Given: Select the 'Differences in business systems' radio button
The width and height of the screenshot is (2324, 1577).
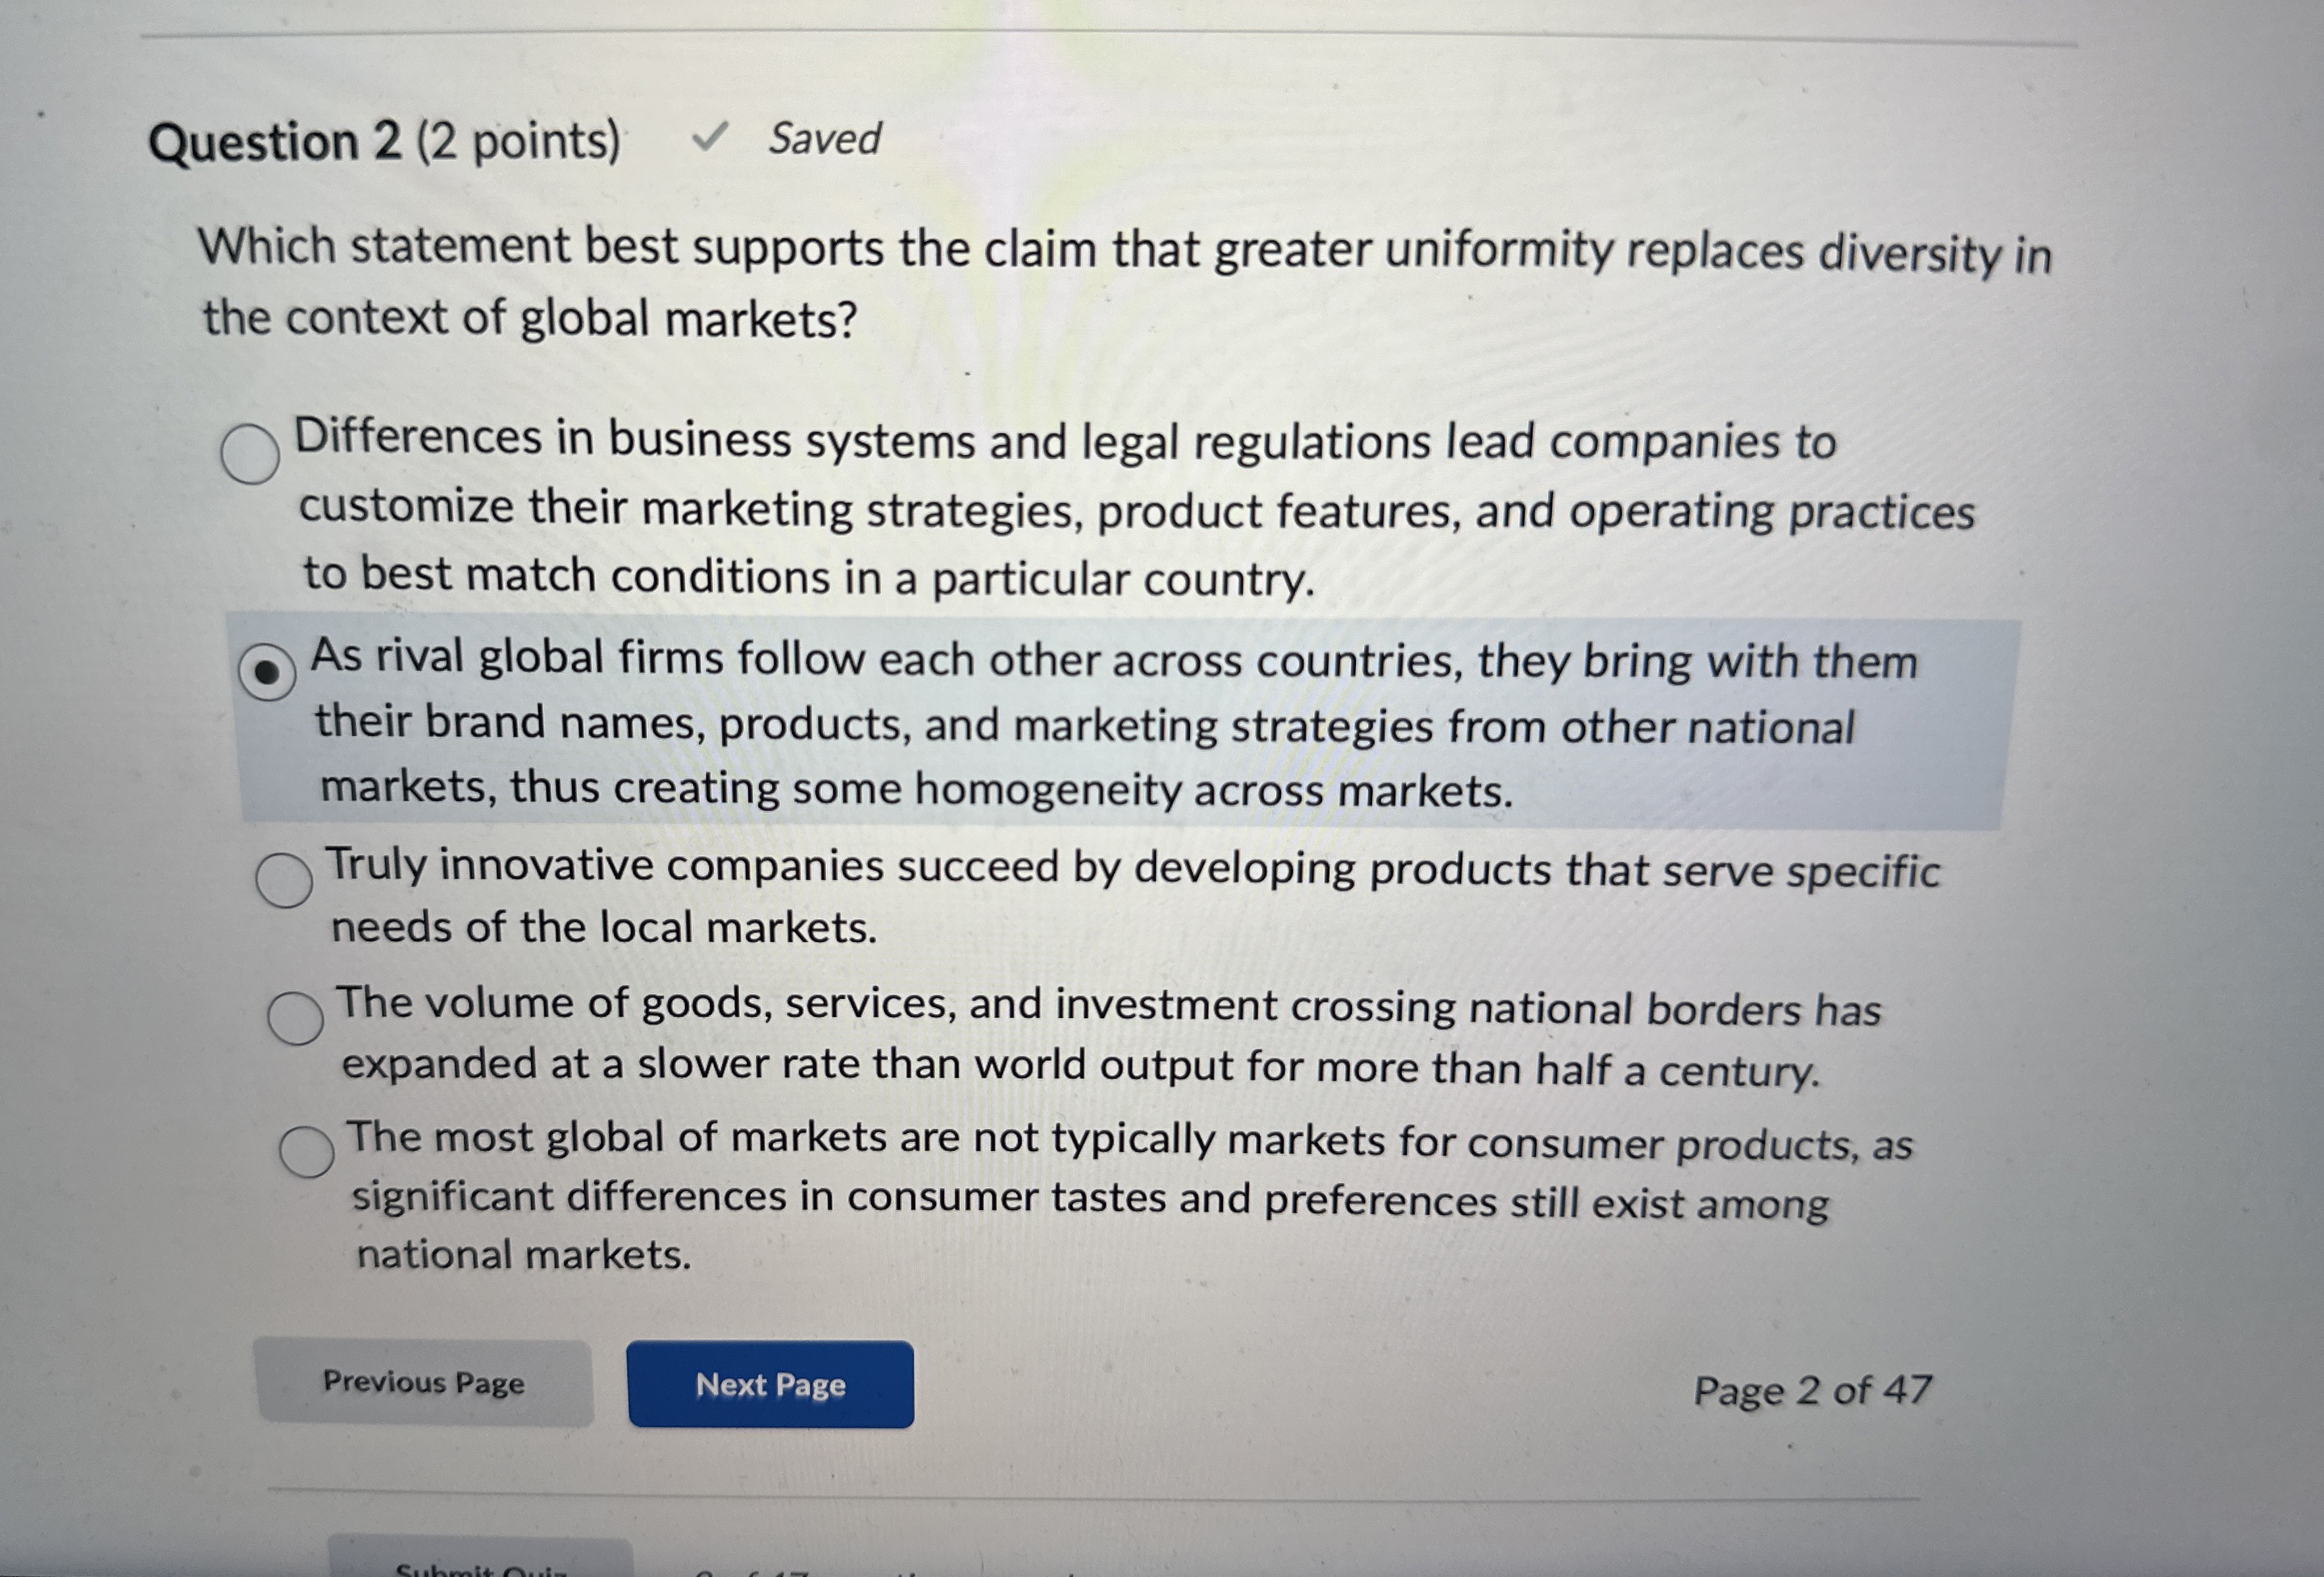Looking at the screenshot, I should 250,453.
